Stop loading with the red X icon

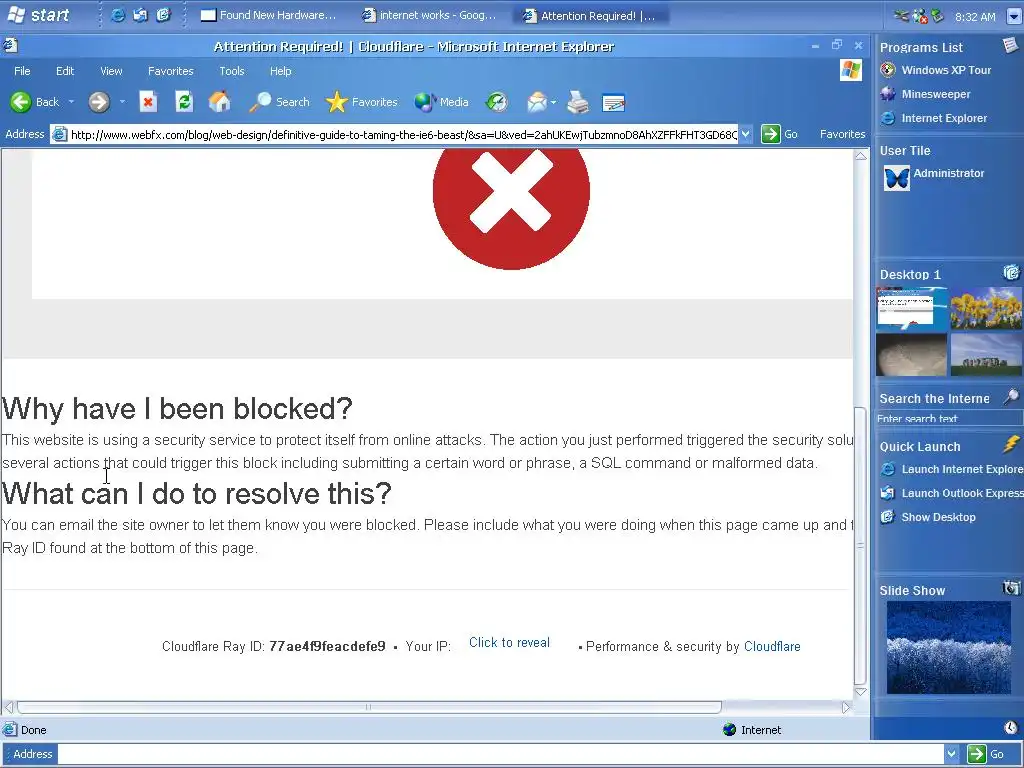[x=148, y=102]
